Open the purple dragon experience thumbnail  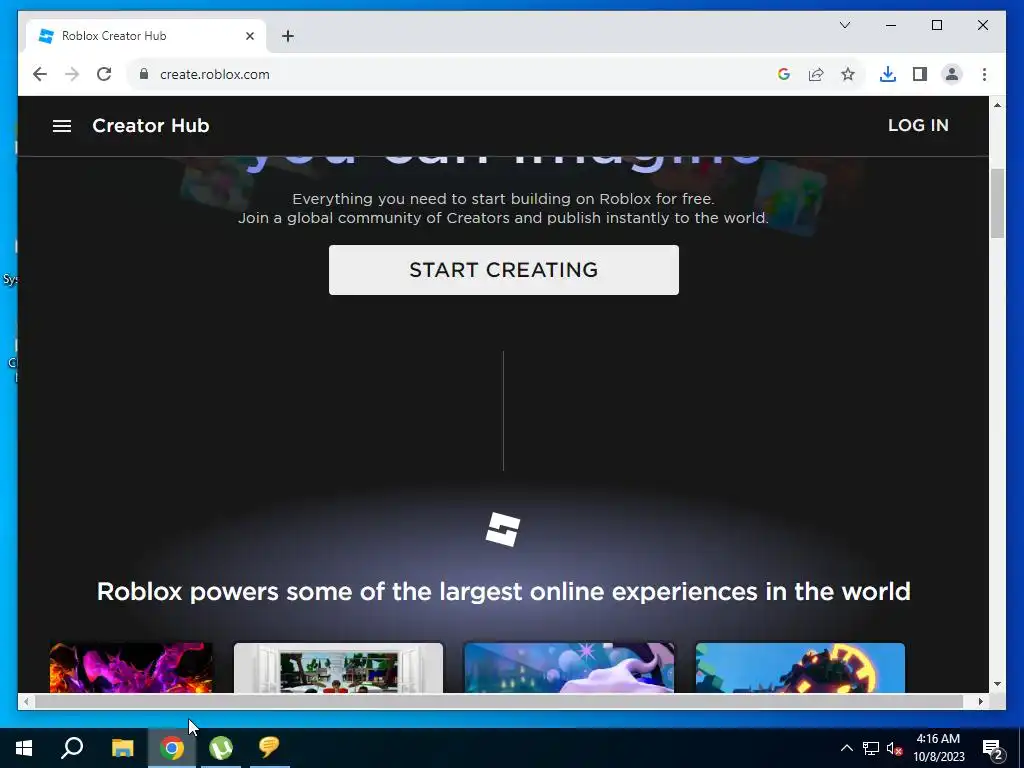pos(131,667)
